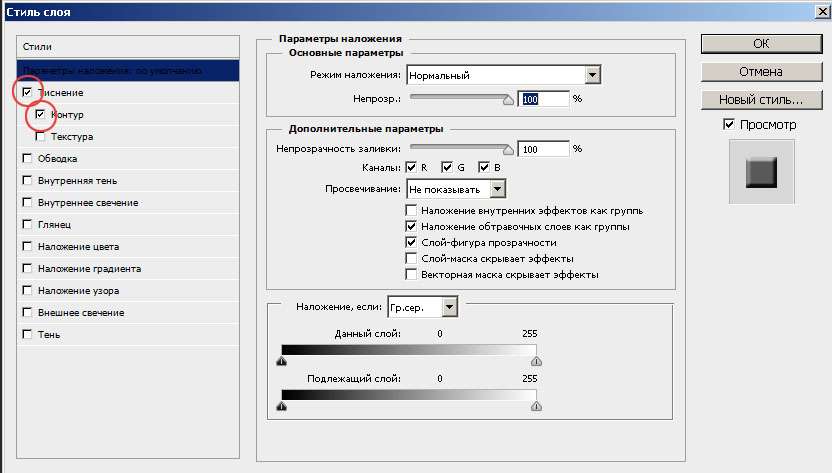Close the Стиль слоя dialog
832x473 pixels.
[x=823, y=12]
